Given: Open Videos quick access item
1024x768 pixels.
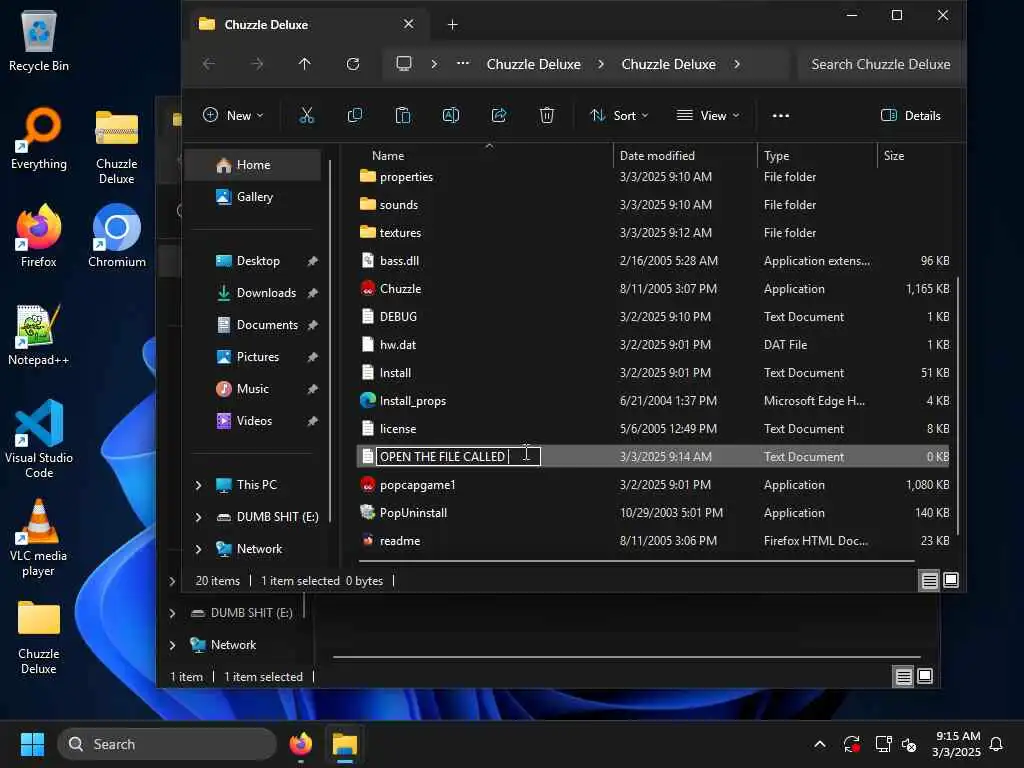Looking at the screenshot, I should coord(254,421).
